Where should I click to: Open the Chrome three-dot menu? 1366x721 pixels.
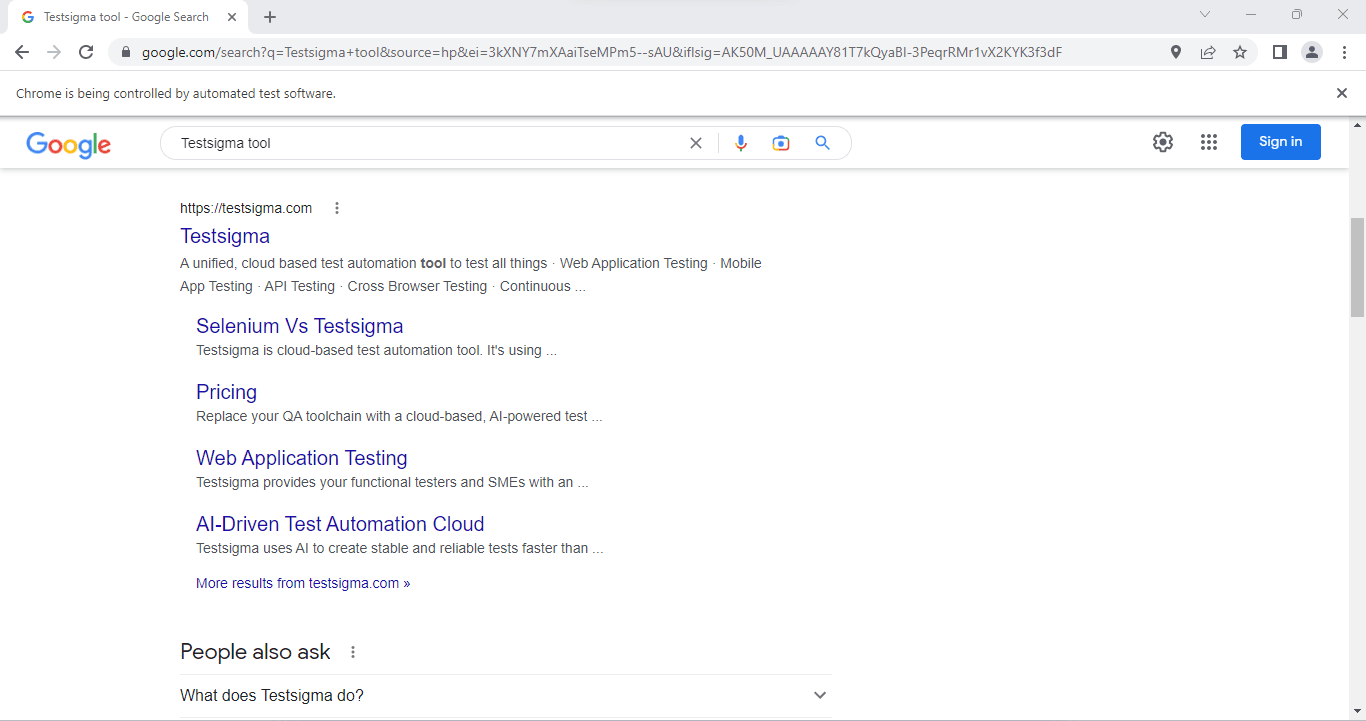pyautogui.click(x=1345, y=52)
